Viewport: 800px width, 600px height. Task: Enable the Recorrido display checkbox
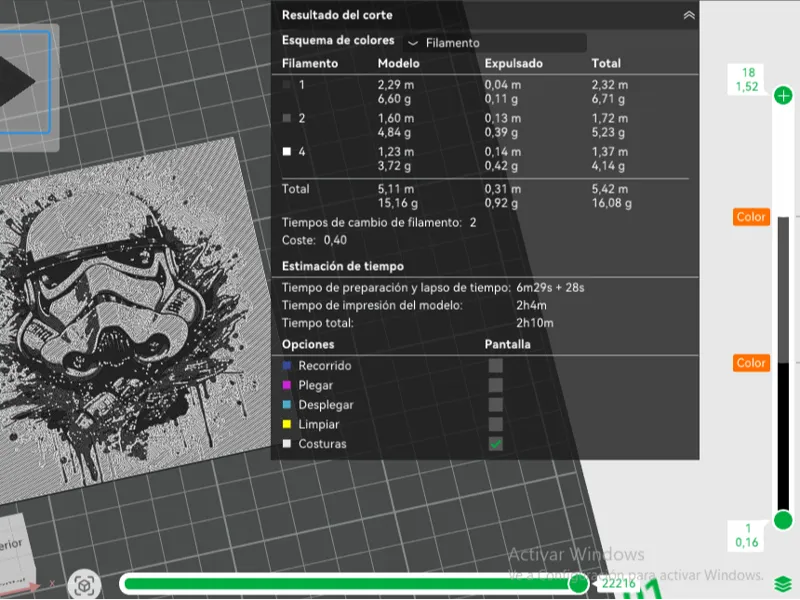(x=495, y=365)
